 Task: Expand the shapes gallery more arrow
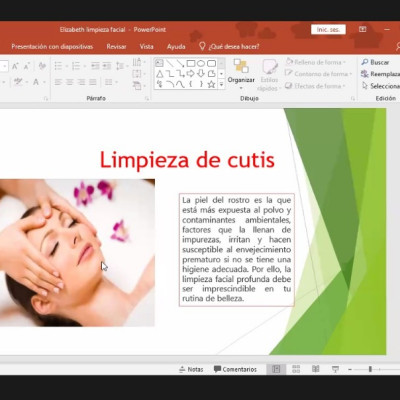tap(222, 85)
